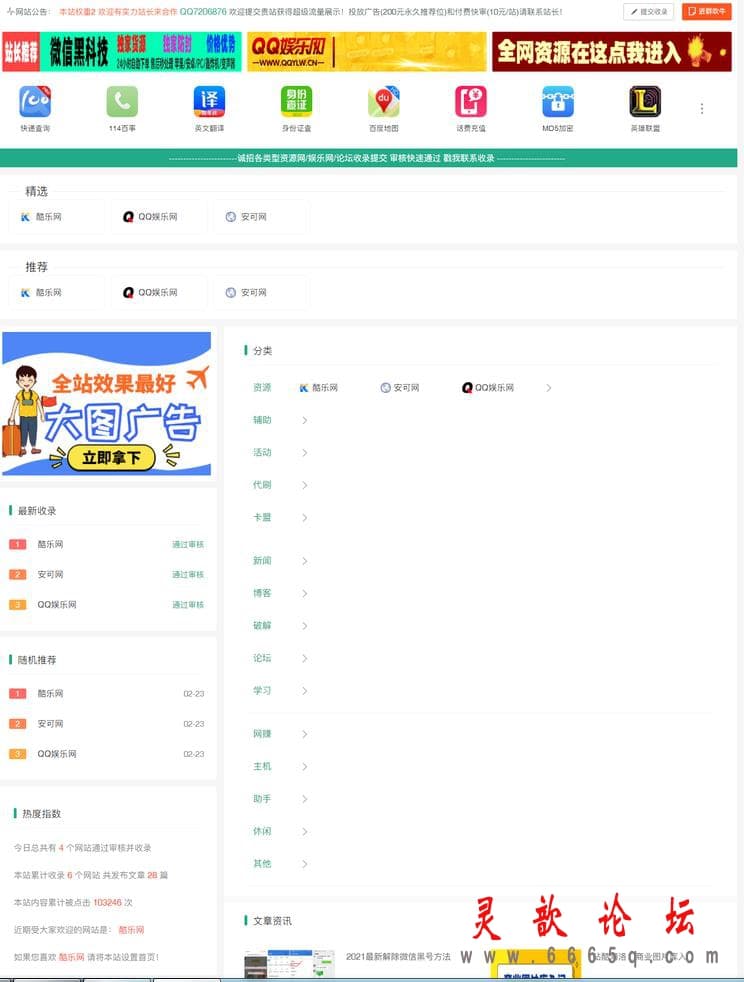Click 酷乐网 logo in 精选 section
744x982 pixels.
[x=25, y=217]
